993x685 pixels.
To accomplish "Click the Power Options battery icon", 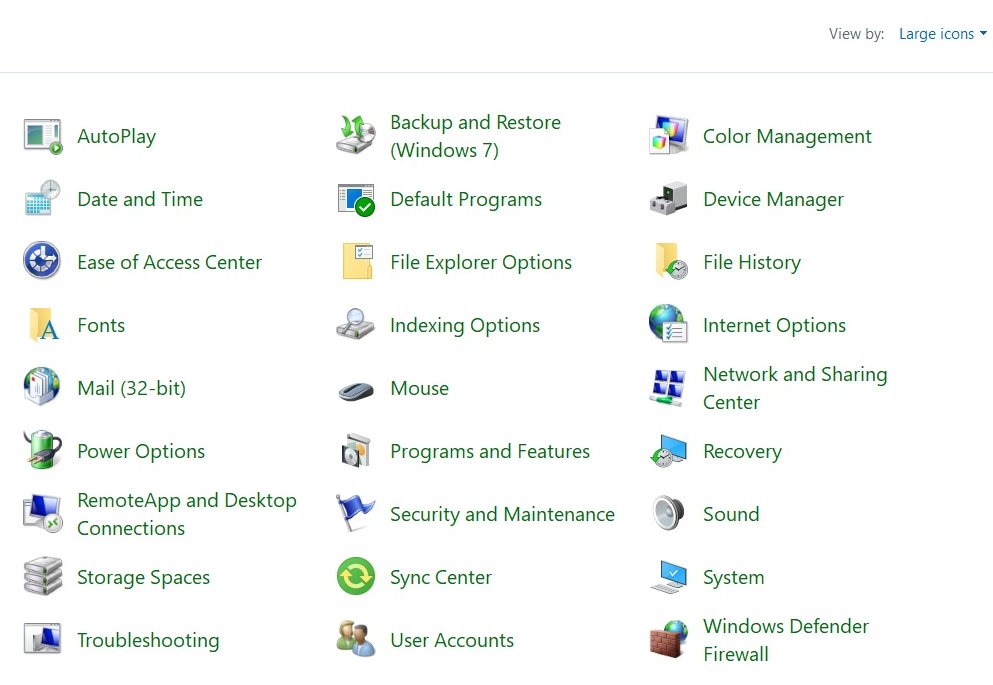I will pos(42,449).
